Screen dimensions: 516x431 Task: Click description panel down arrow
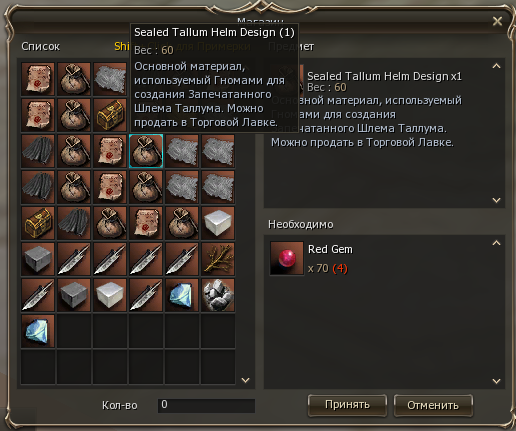click(x=496, y=200)
